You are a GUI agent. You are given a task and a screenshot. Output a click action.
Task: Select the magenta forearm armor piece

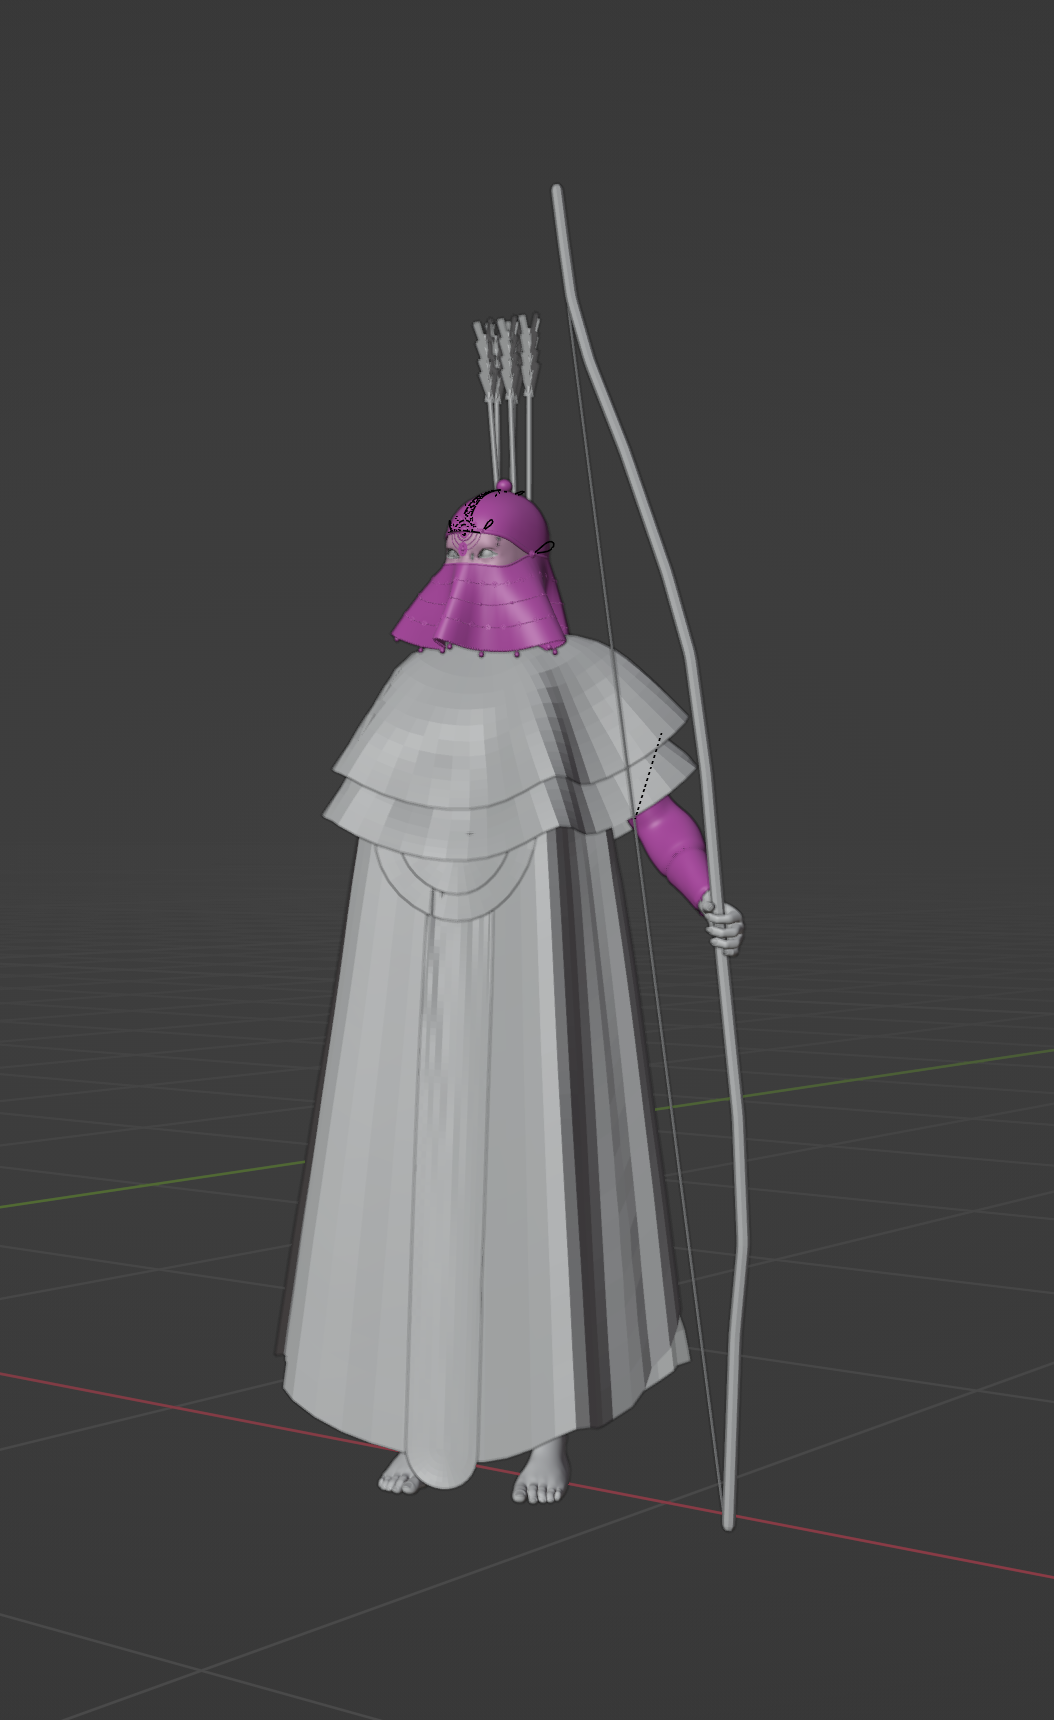click(673, 850)
